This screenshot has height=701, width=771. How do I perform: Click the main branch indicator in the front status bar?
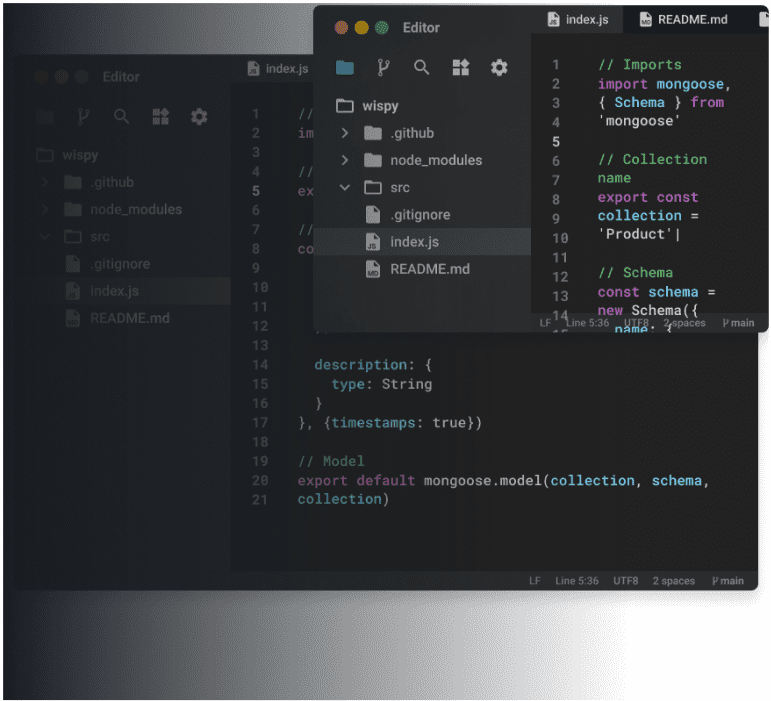[737, 323]
